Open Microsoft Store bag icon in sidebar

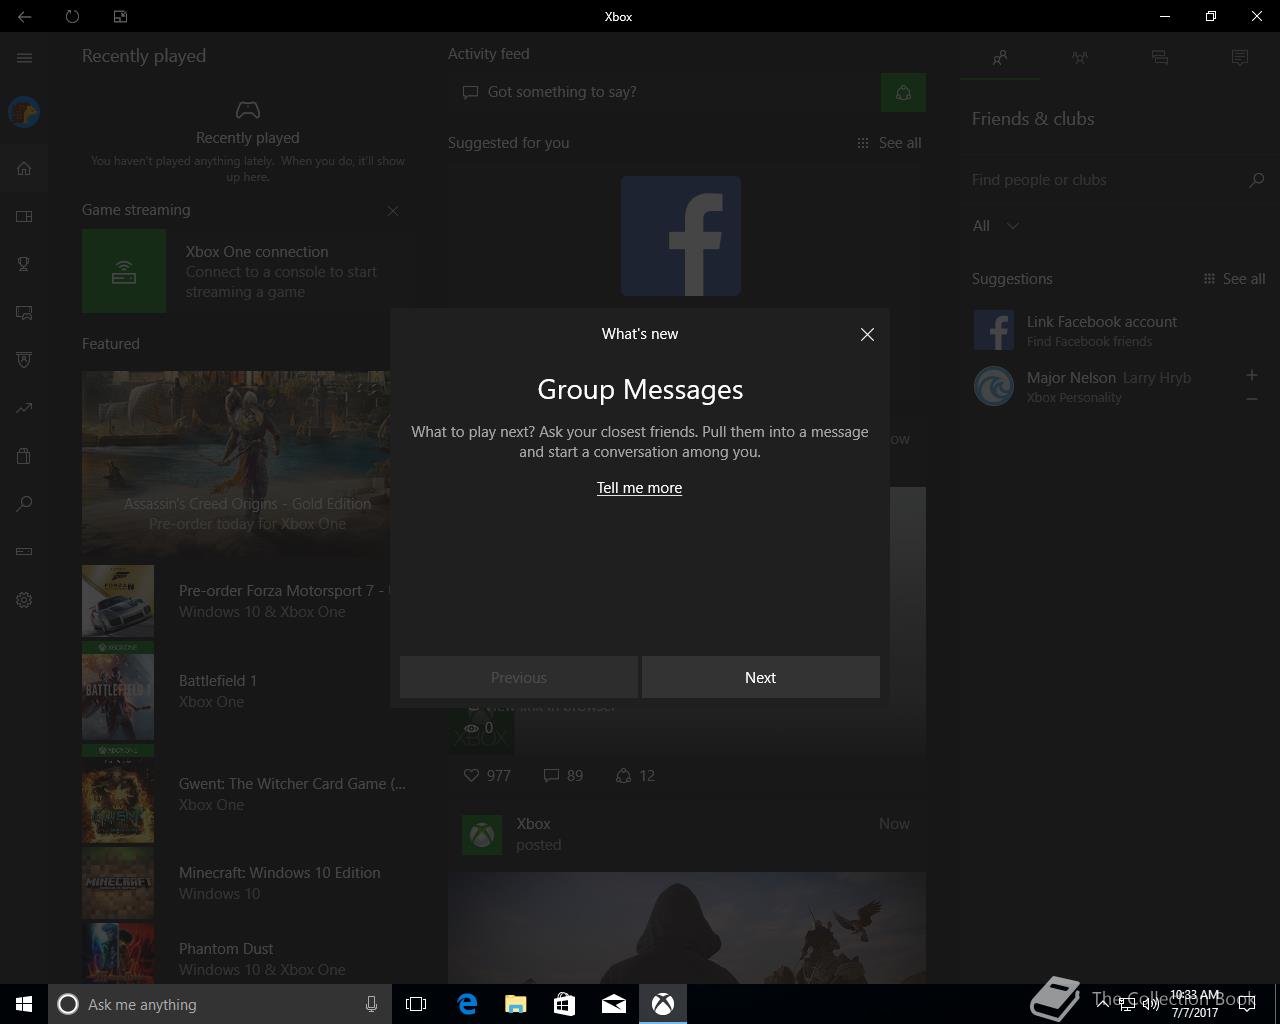(24, 456)
